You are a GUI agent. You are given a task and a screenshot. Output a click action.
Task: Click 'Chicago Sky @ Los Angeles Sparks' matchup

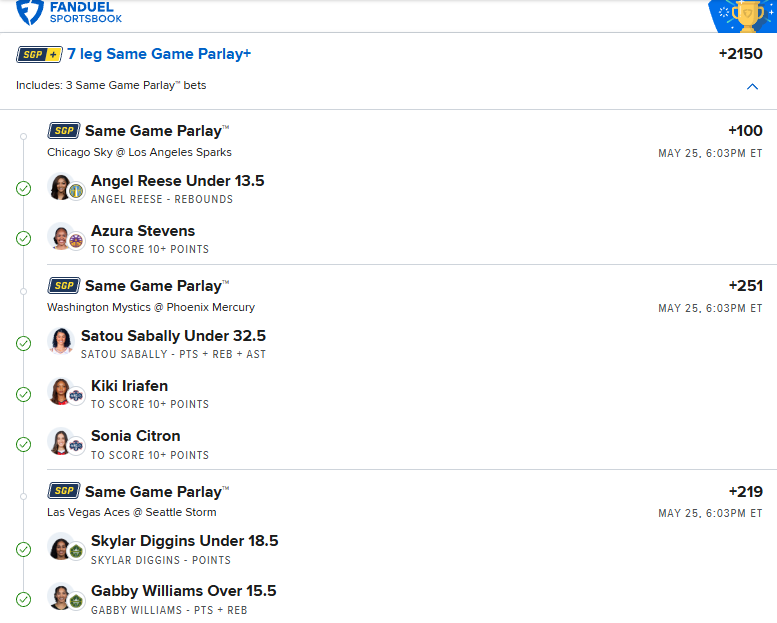click(x=139, y=152)
